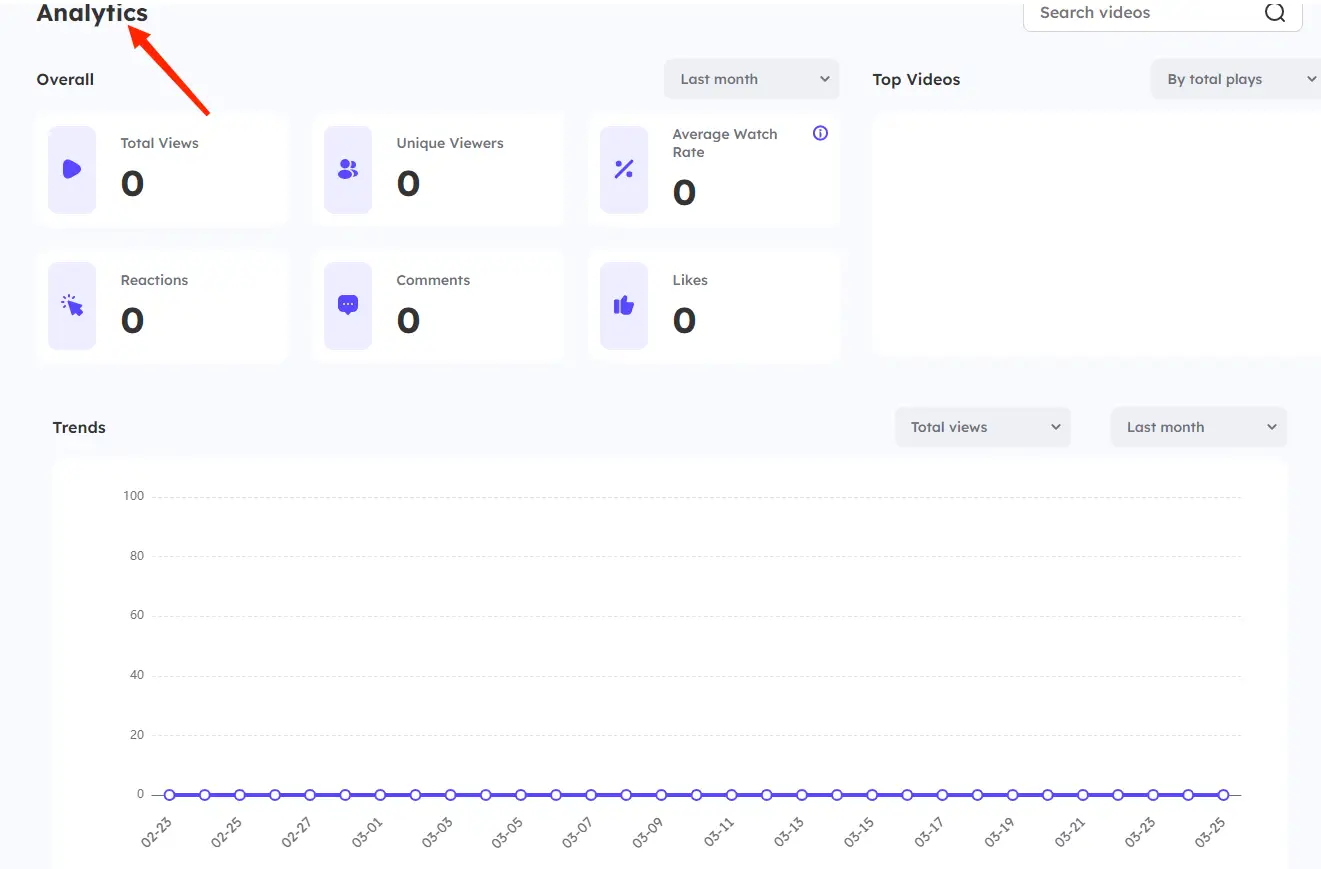Screen dimensions: 1321x869
Task: Click the Average Watch Rate info icon
Action: (820, 133)
